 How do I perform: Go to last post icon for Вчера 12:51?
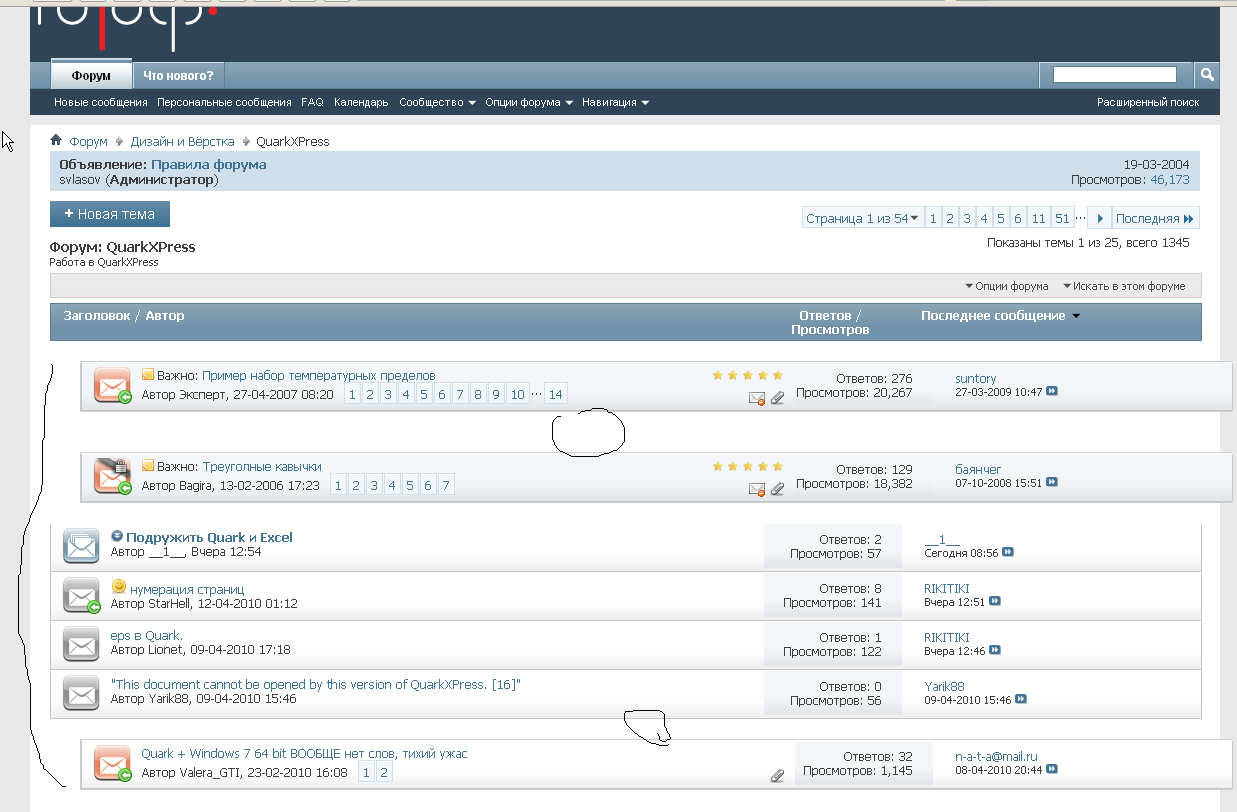point(995,601)
